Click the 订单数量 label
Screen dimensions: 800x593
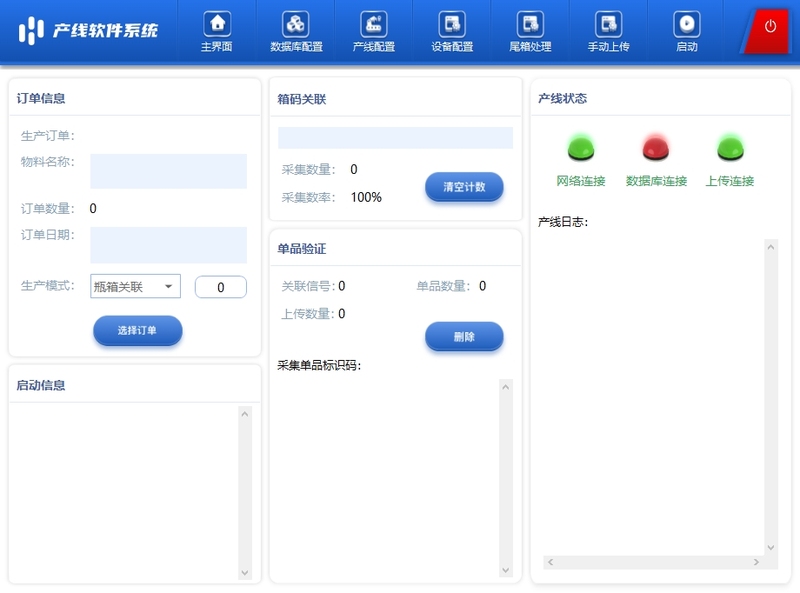click(x=47, y=208)
